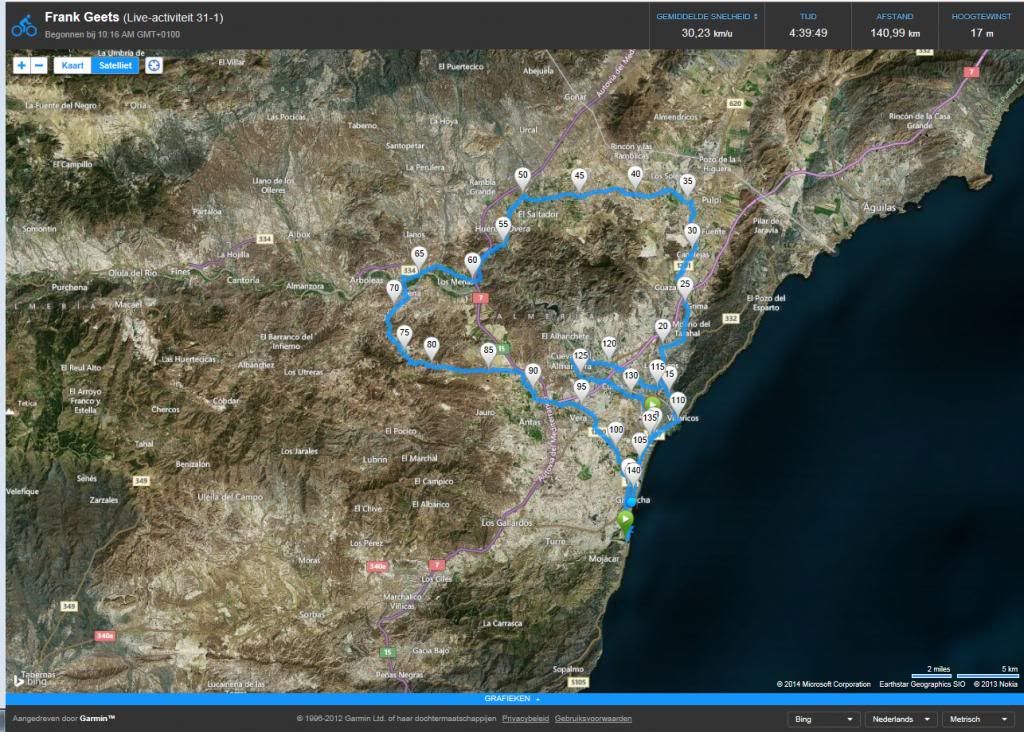Zoom in with the plus button

pyautogui.click(x=22, y=65)
